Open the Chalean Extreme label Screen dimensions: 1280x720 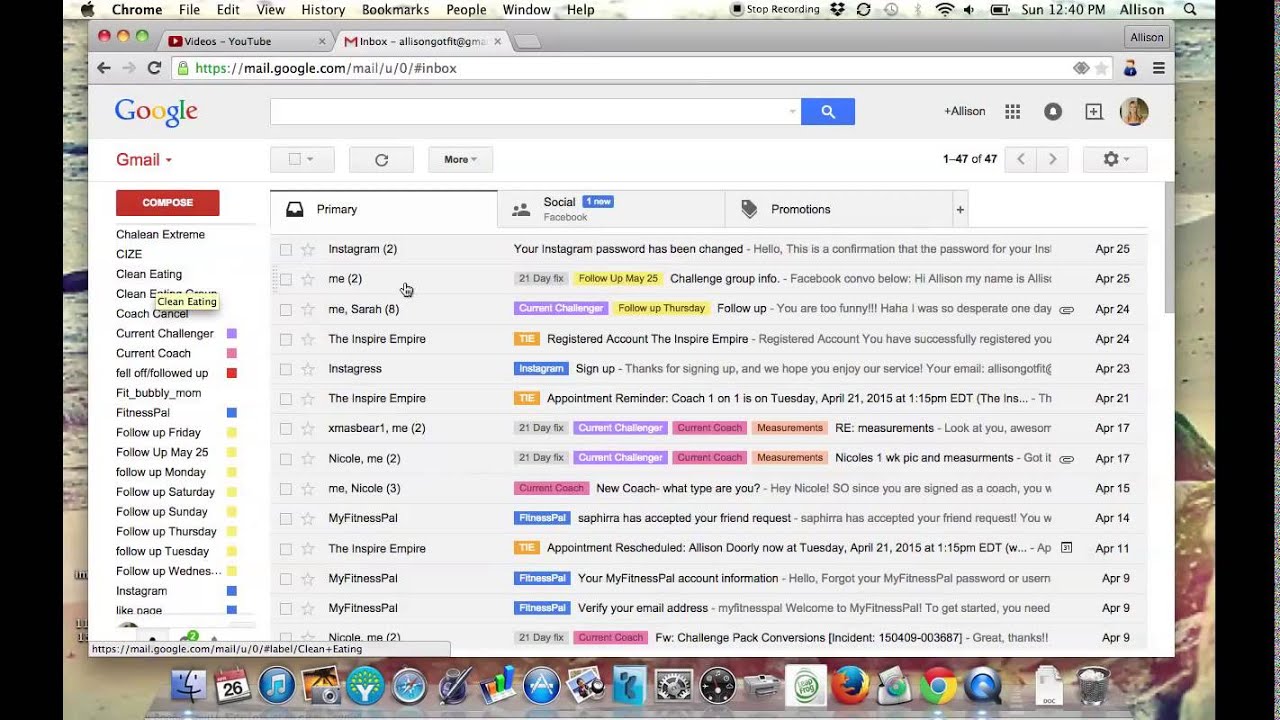point(160,234)
